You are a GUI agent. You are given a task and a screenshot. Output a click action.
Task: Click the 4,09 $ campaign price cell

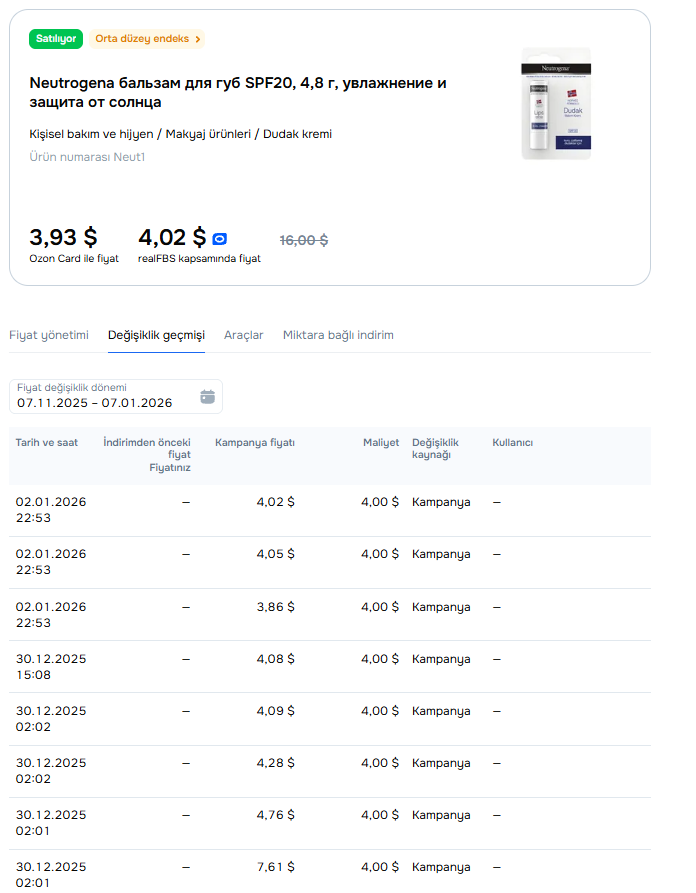click(275, 711)
